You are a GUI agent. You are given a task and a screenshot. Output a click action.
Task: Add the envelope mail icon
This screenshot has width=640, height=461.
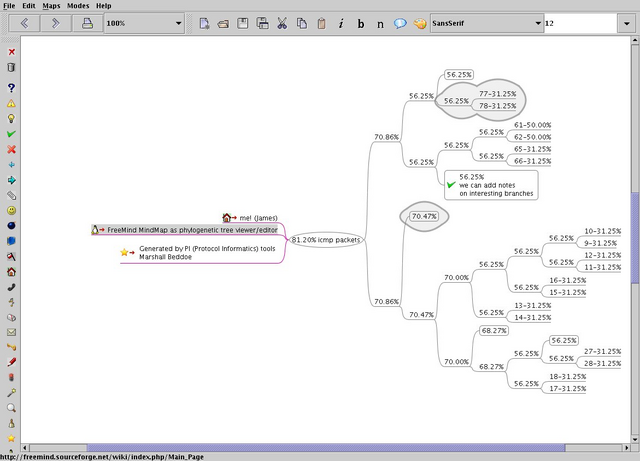coord(11,332)
